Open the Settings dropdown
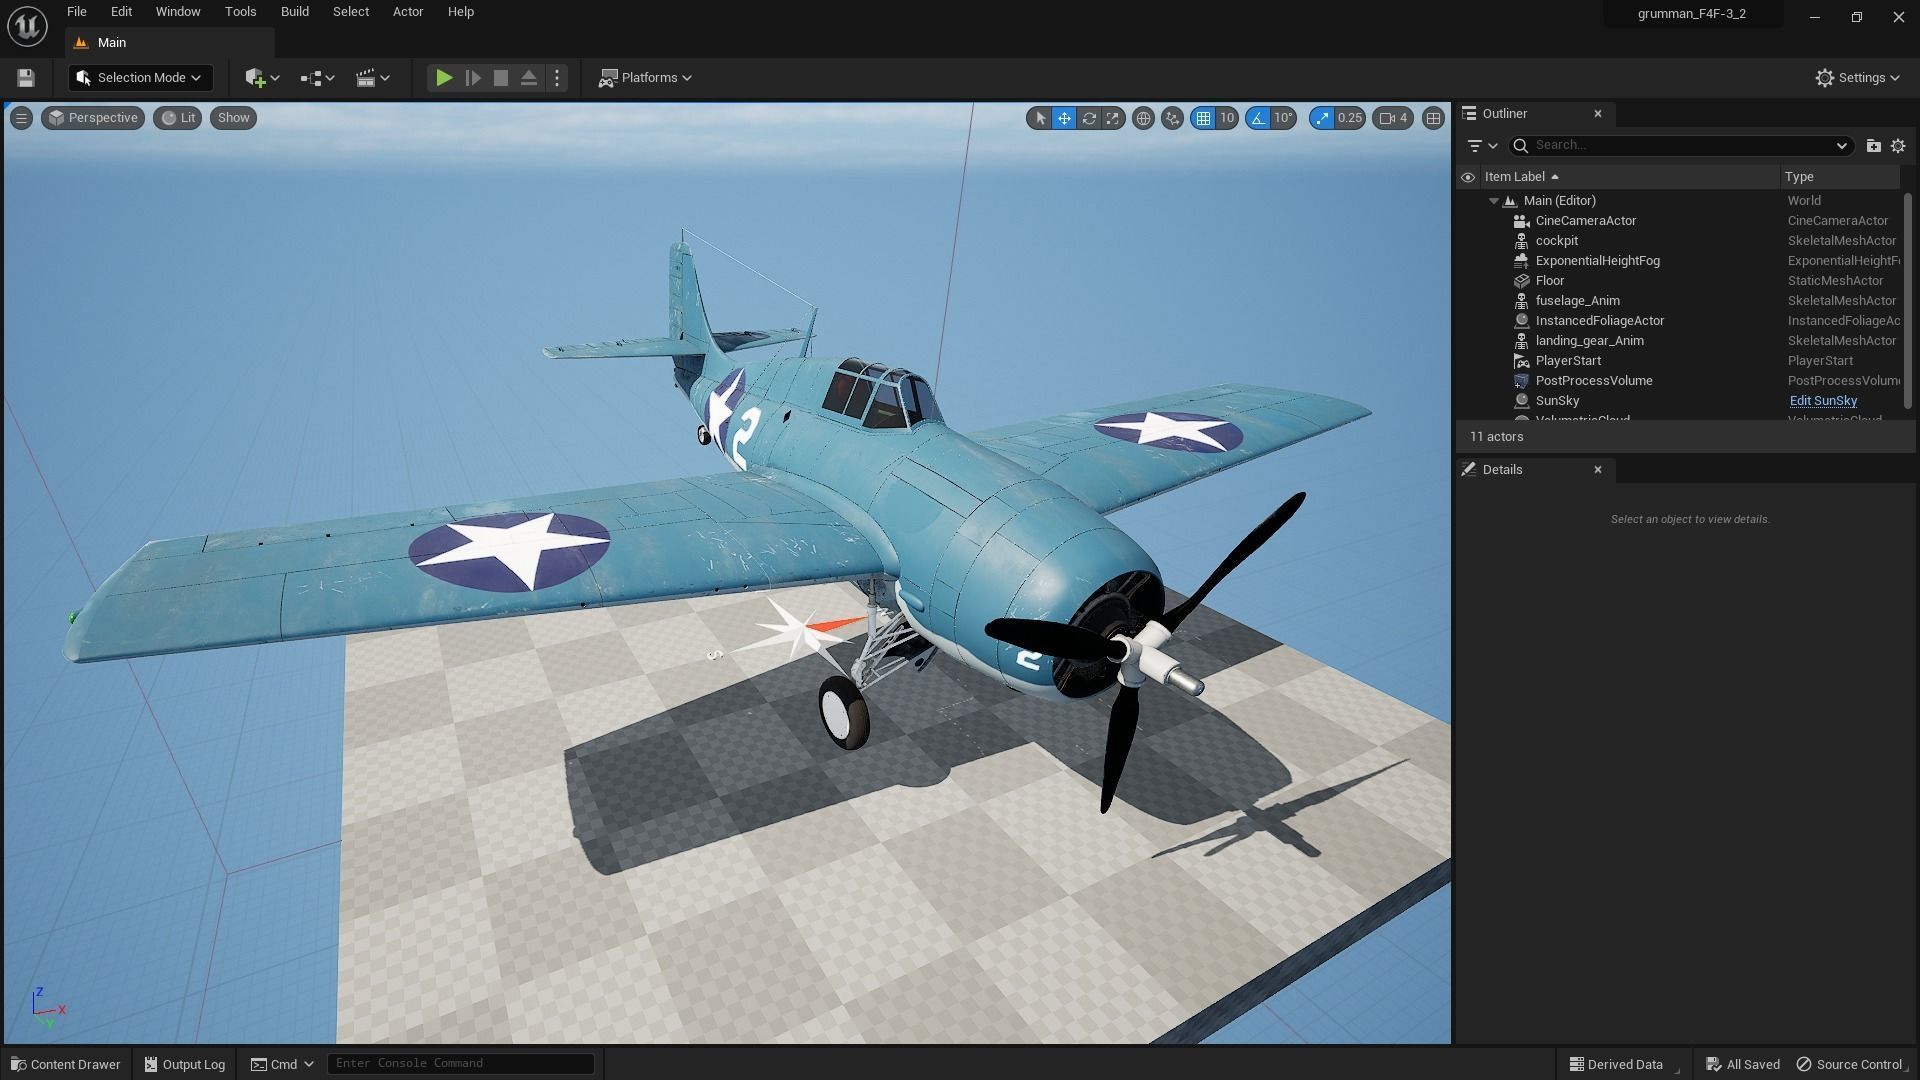This screenshot has height=1080, width=1920. pyautogui.click(x=1857, y=78)
